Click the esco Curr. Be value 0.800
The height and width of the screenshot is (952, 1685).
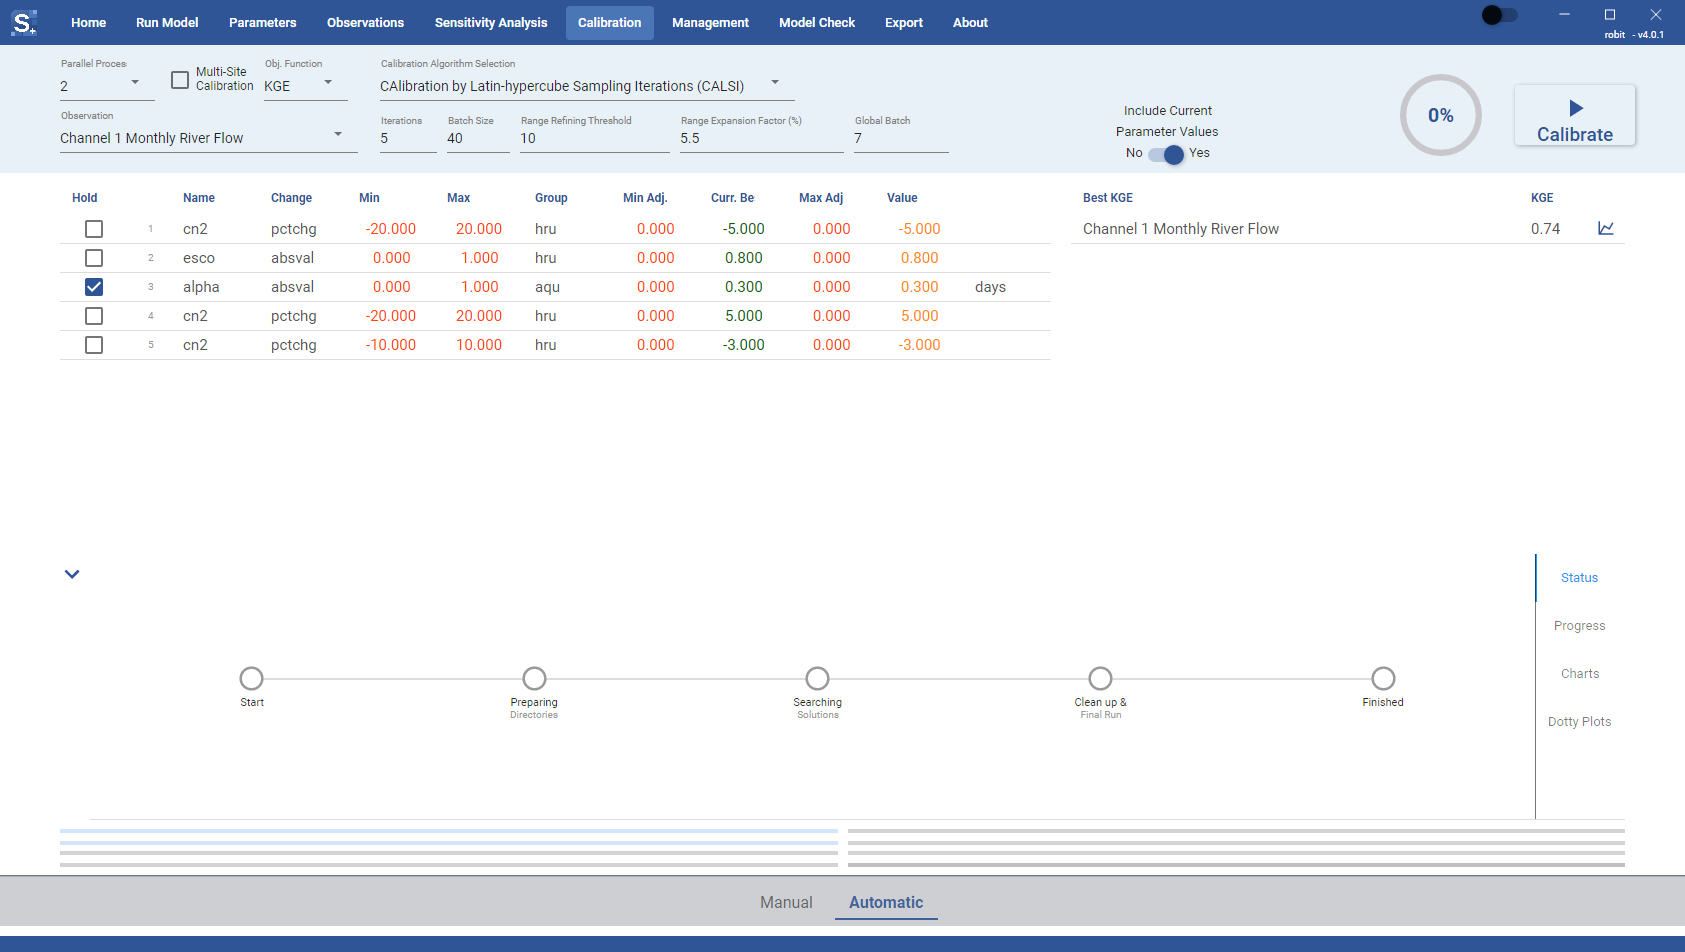pos(744,258)
